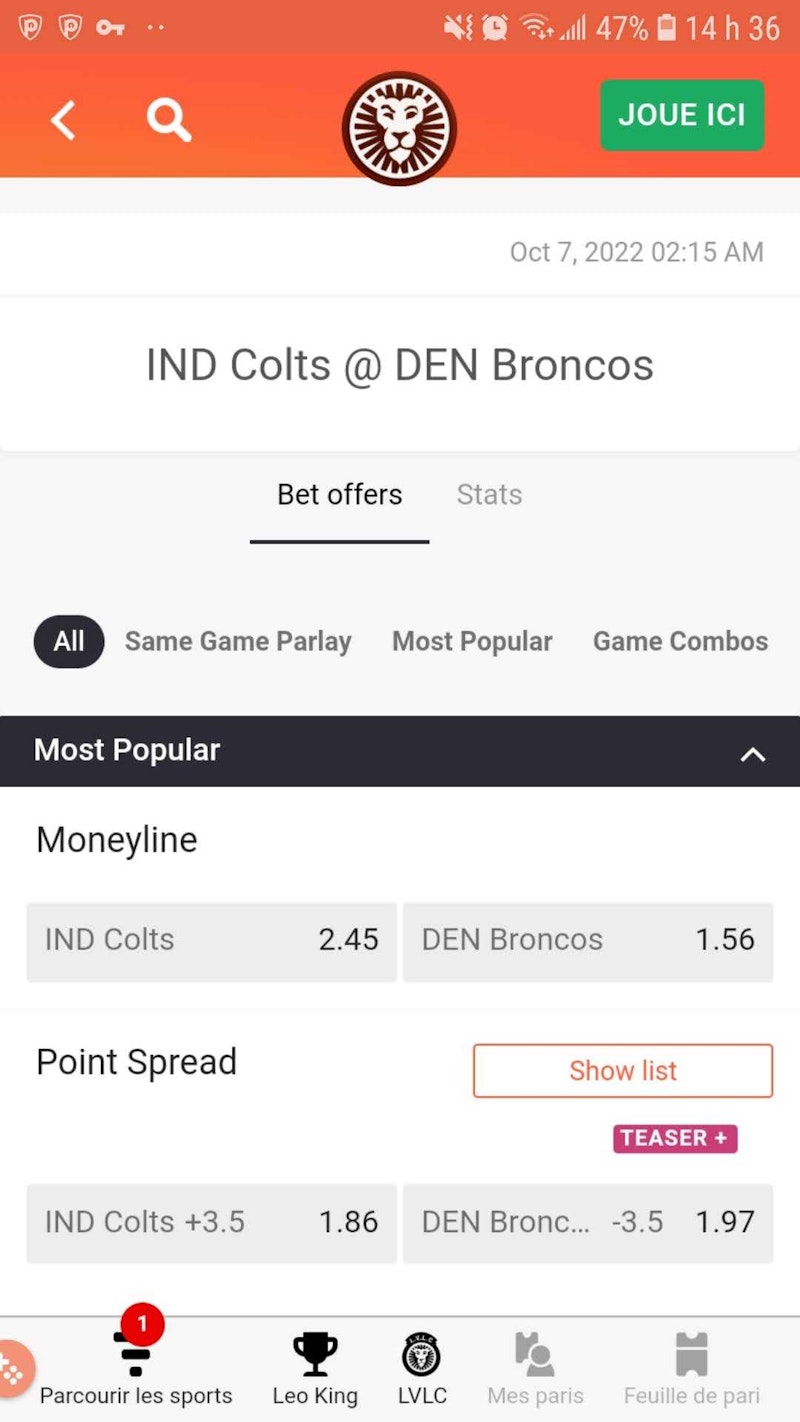
Task: Tap the pink dice icon at bottom-left
Action: [12, 1369]
